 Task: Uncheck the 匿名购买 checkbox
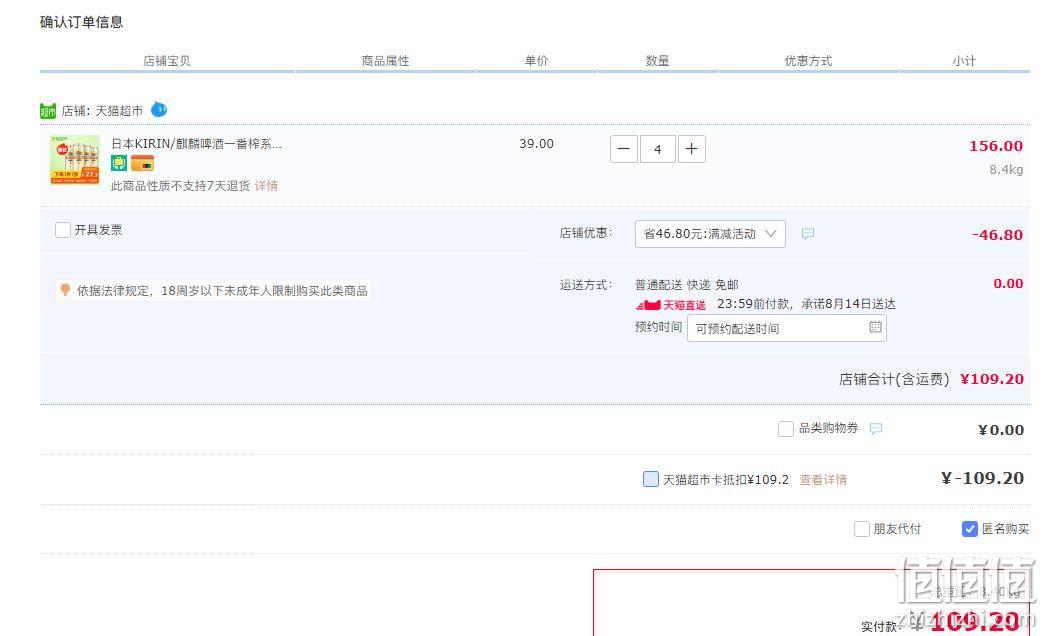click(970, 529)
